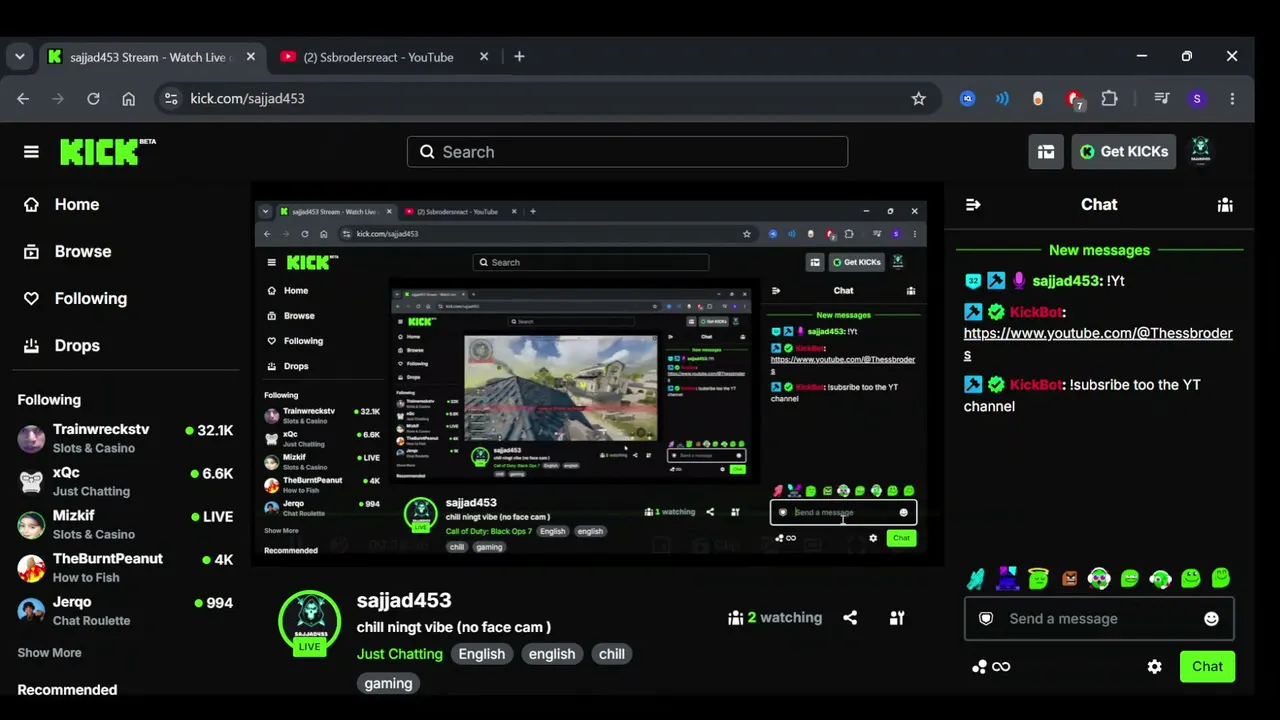Screen dimensions: 1280x720
Task: Open the tools icon next to share
Action: pos(897,618)
